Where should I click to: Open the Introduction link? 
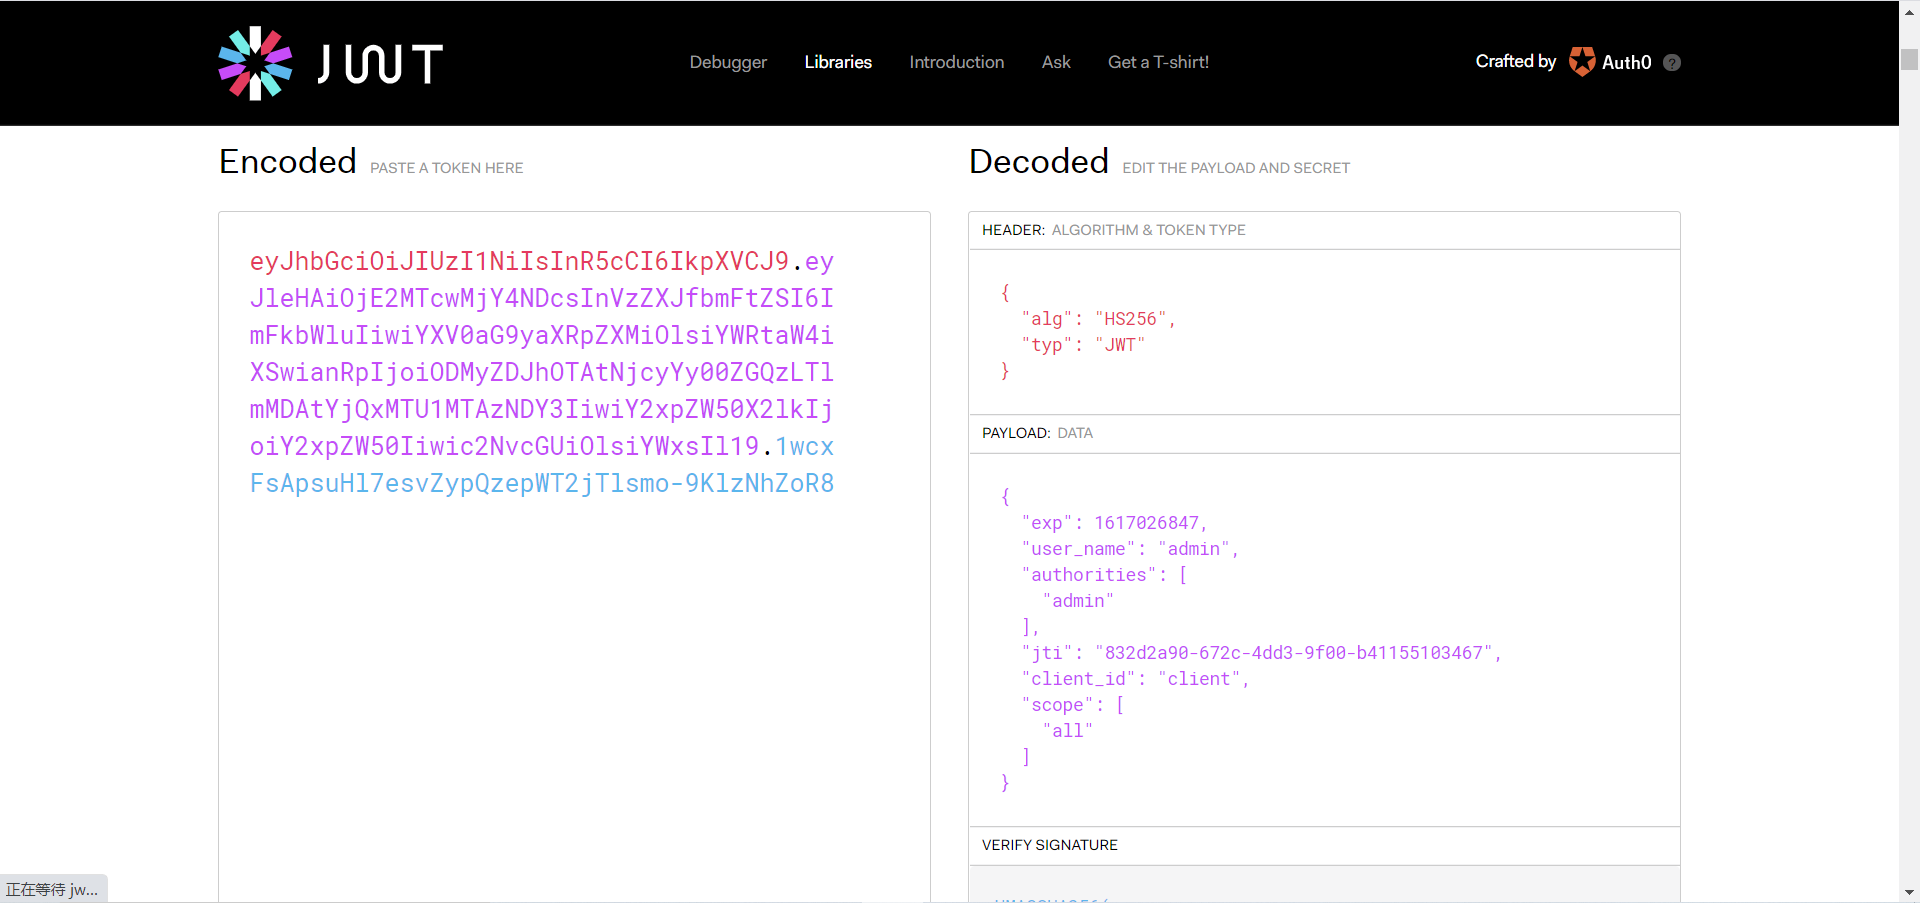click(956, 62)
